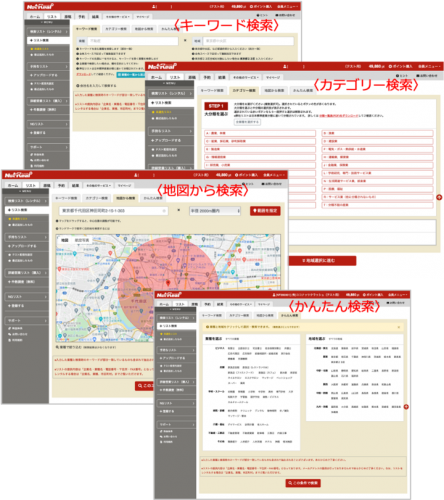Go to マイページ tab in map window

click(x=124, y=185)
